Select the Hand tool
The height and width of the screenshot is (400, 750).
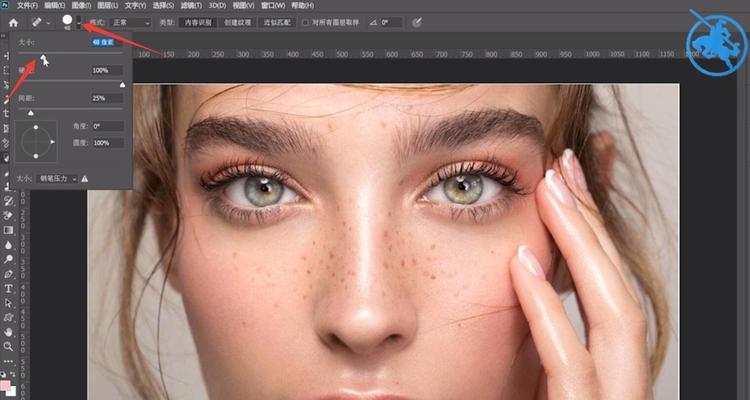coord(8,332)
